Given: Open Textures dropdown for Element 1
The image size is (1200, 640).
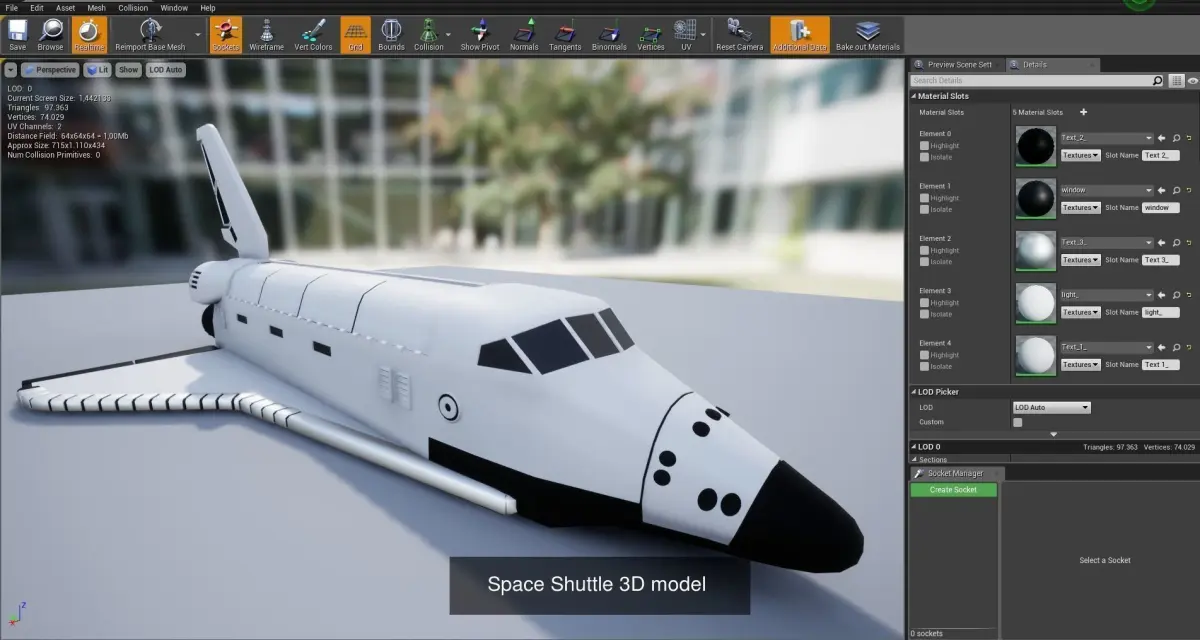Looking at the screenshot, I should [1080, 207].
